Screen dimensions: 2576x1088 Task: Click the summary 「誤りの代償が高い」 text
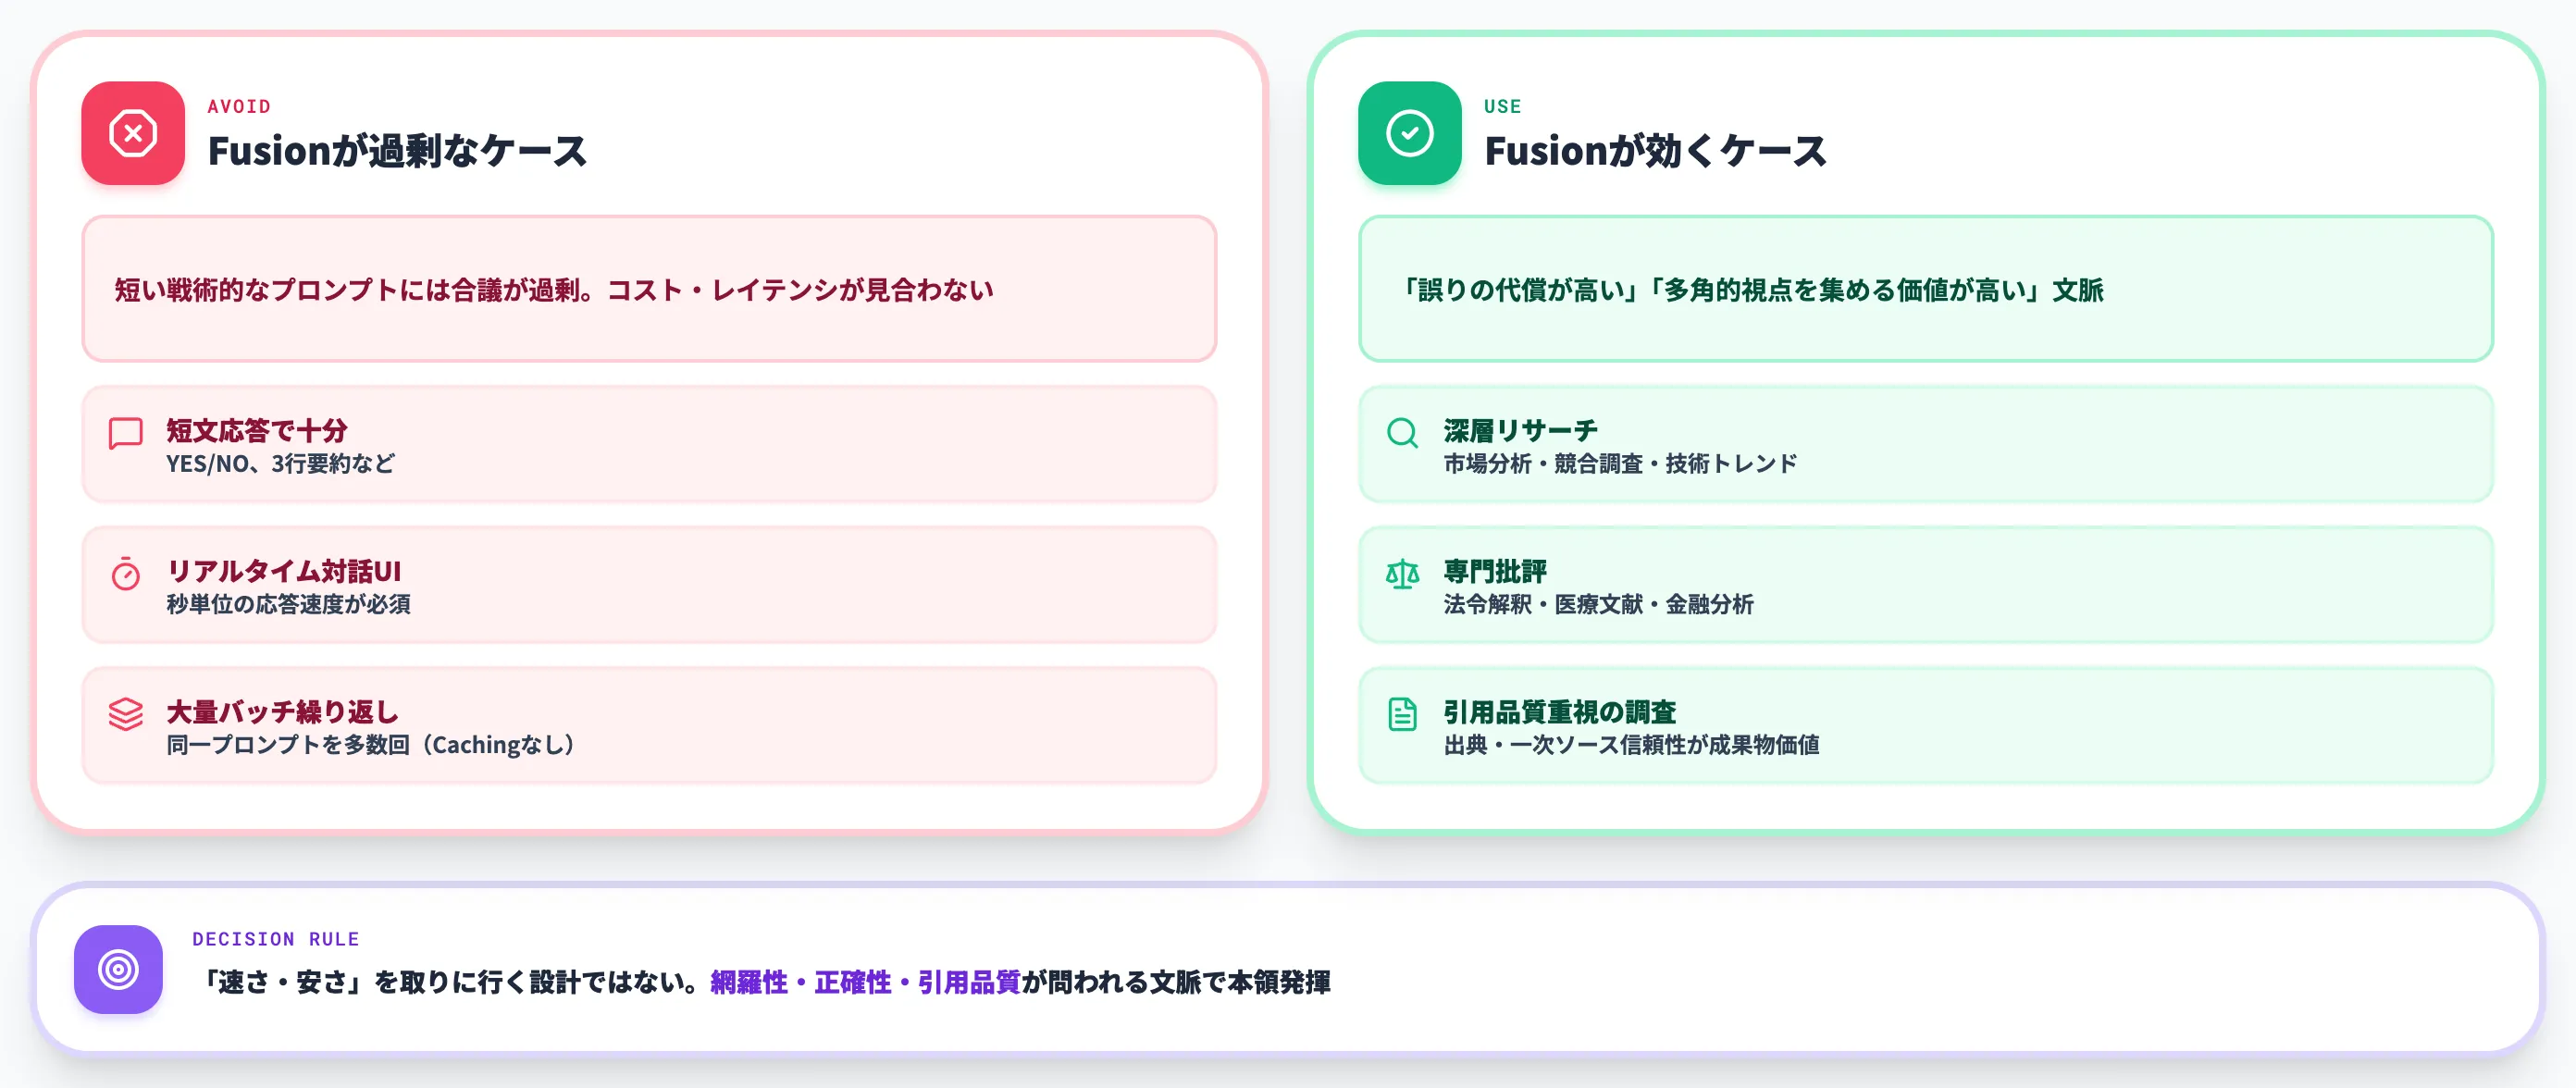point(1521,290)
